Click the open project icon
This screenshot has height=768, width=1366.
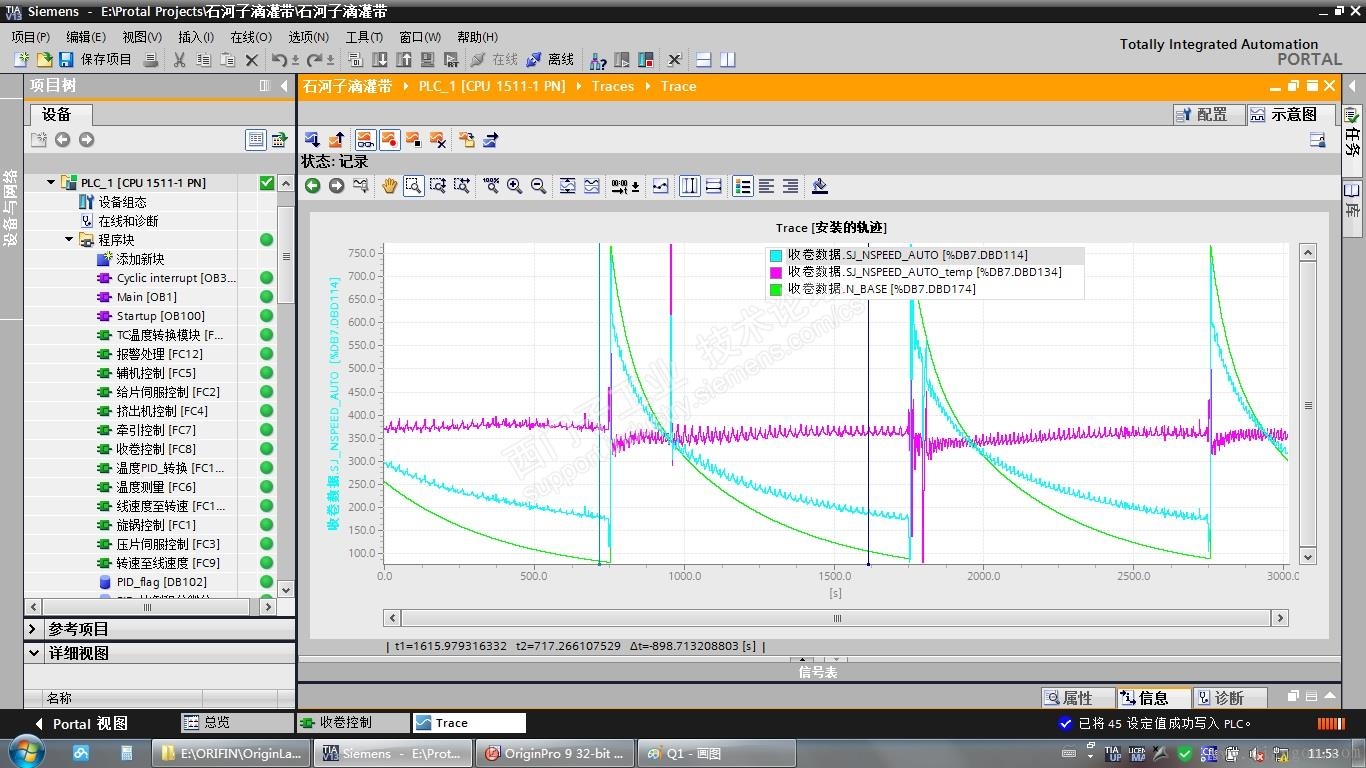point(44,60)
